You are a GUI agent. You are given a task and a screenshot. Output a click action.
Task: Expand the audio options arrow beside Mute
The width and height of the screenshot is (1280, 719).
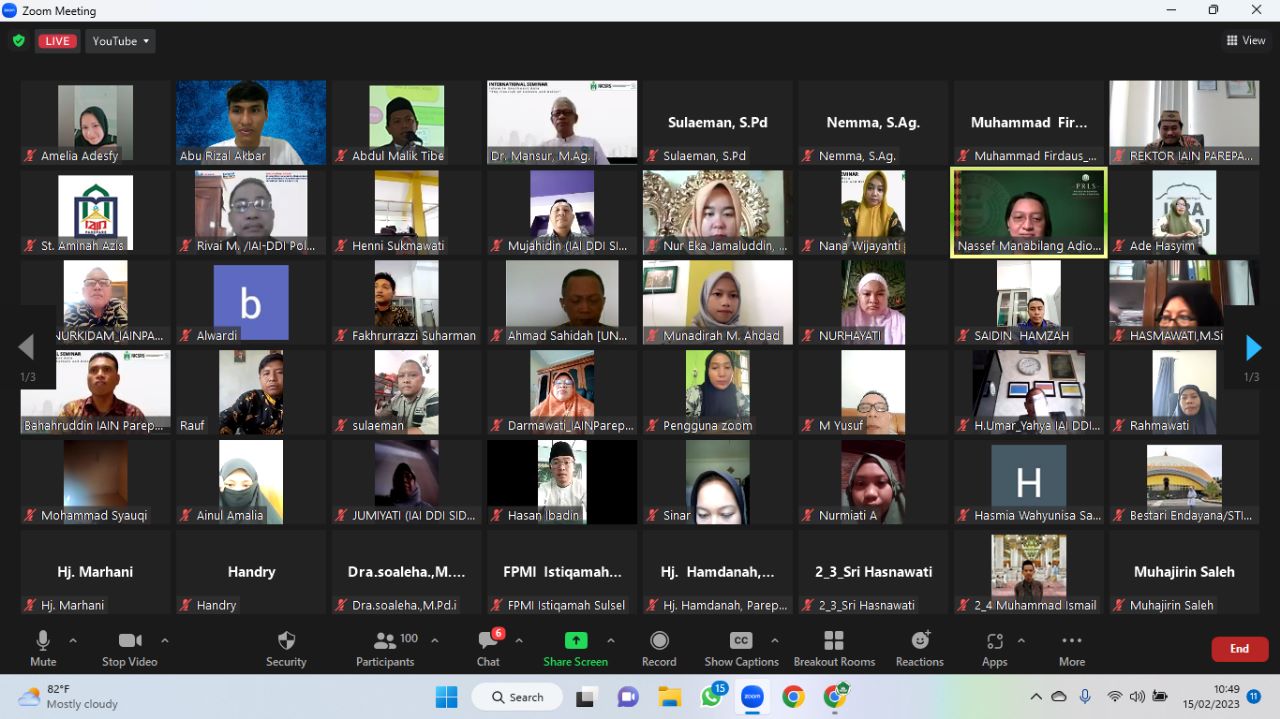[x=73, y=640]
